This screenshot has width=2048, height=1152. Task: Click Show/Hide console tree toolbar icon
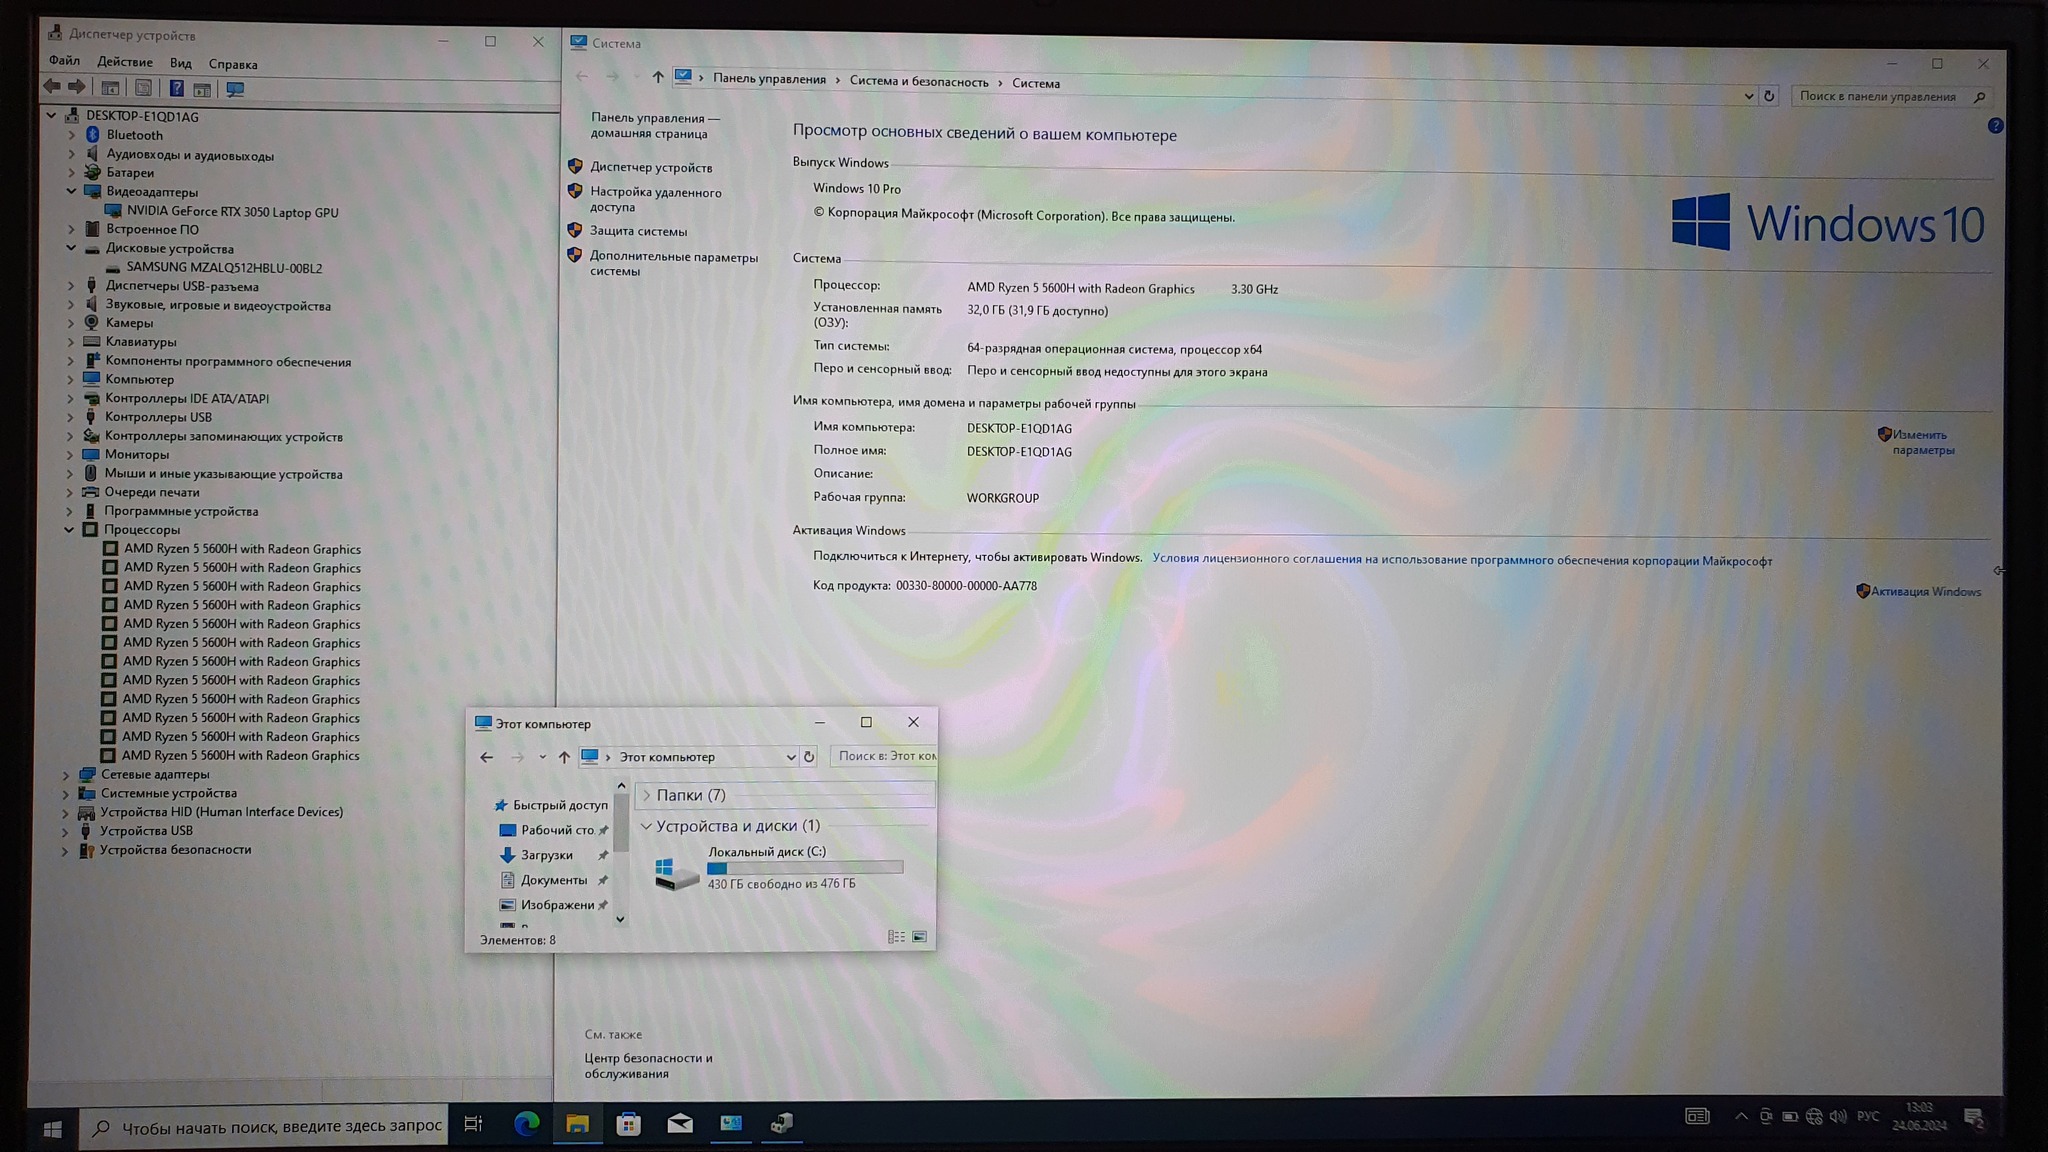click(x=110, y=89)
